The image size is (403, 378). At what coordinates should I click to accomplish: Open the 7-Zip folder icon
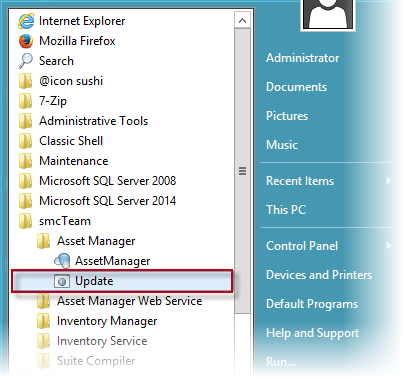click(x=25, y=101)
